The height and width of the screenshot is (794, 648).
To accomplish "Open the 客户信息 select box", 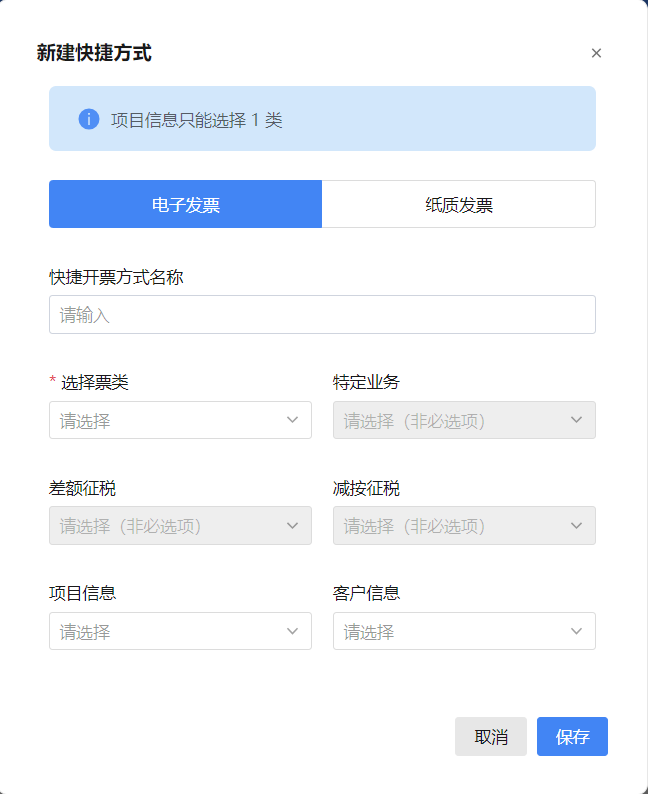I will (x=464, y=631).
